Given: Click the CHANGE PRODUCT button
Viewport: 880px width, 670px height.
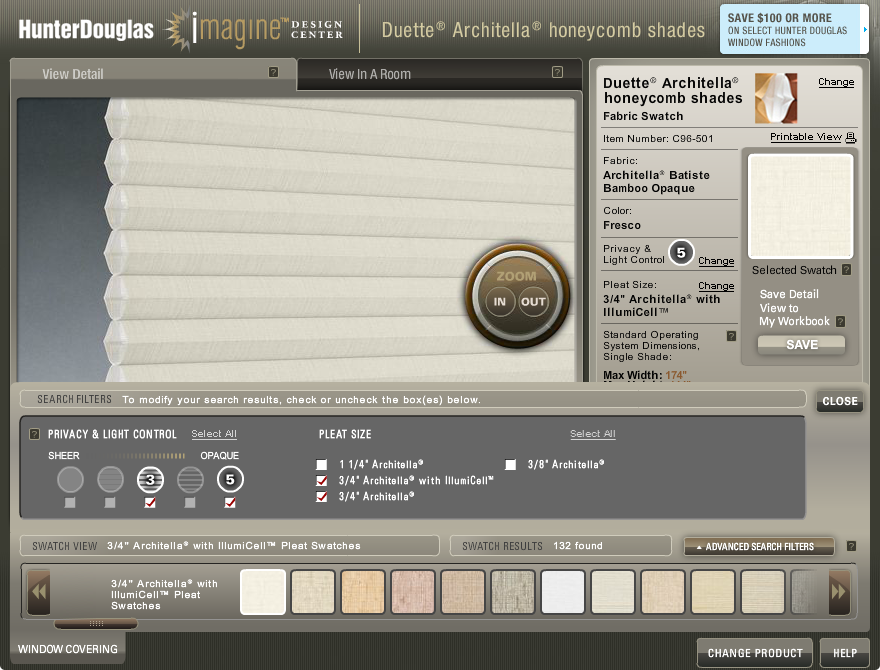Looking at the screenshot, I should (755, 653).
